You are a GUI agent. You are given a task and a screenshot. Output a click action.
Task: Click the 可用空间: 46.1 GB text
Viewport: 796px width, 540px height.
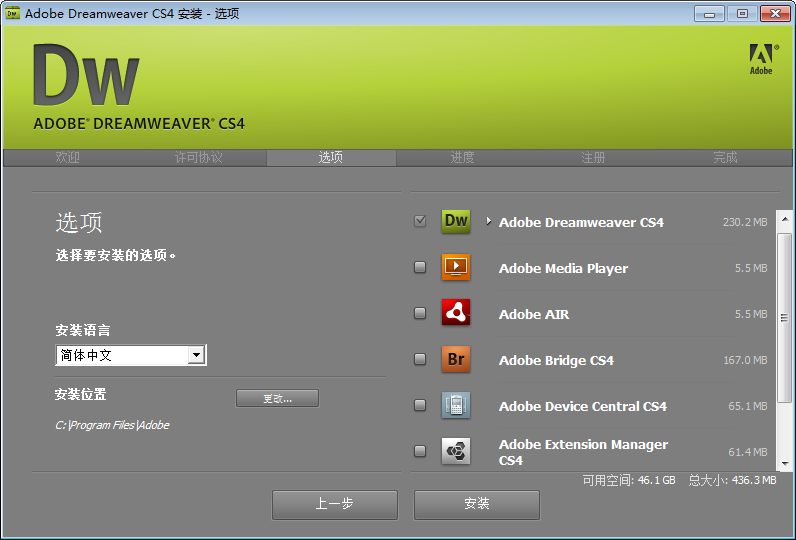pyautogui.click(x=628, y=480)
